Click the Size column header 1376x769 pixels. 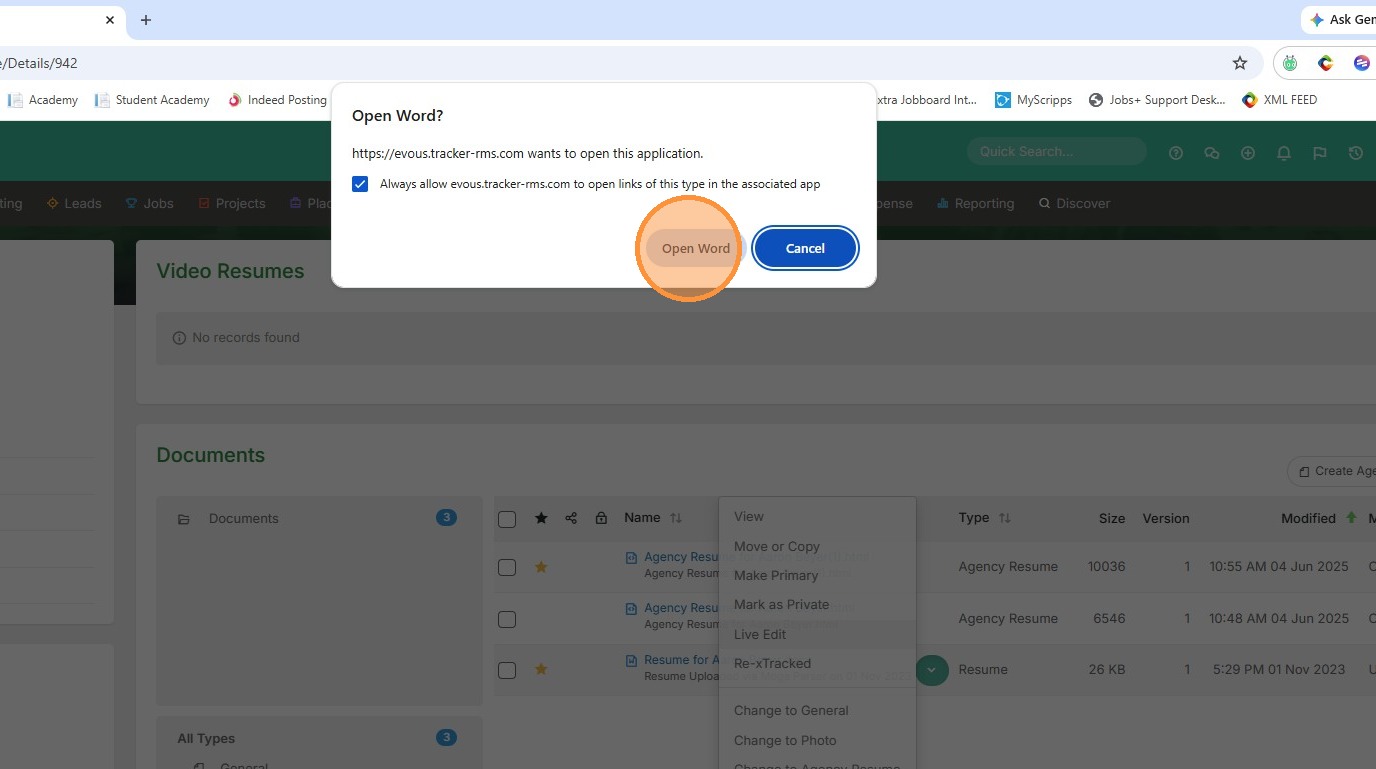(1112, 518)
